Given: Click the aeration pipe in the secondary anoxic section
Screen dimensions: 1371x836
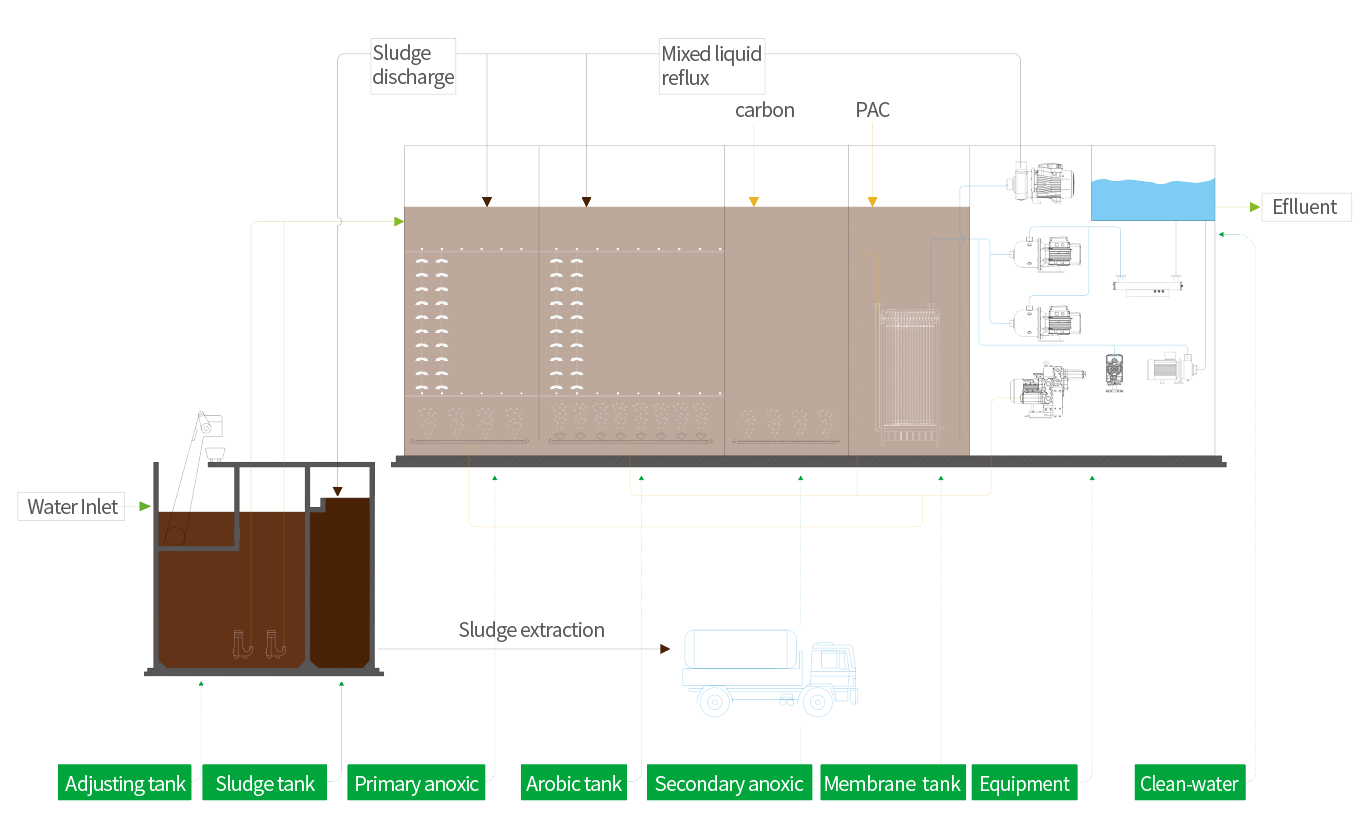Looking at the screenshot, I should [x=786, y=440].
